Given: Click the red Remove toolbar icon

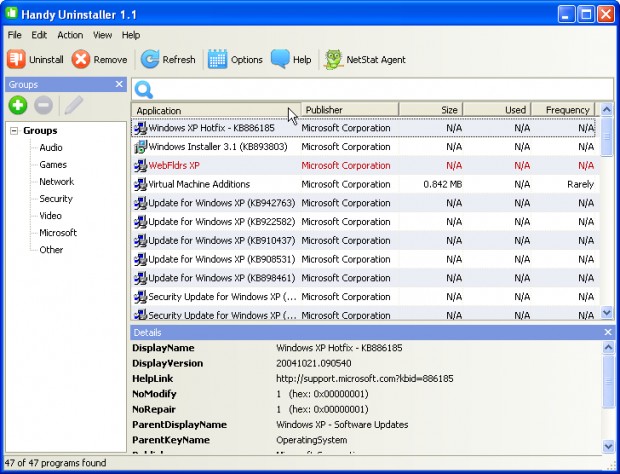Looking at the screenshot, I should click(81, 59).
